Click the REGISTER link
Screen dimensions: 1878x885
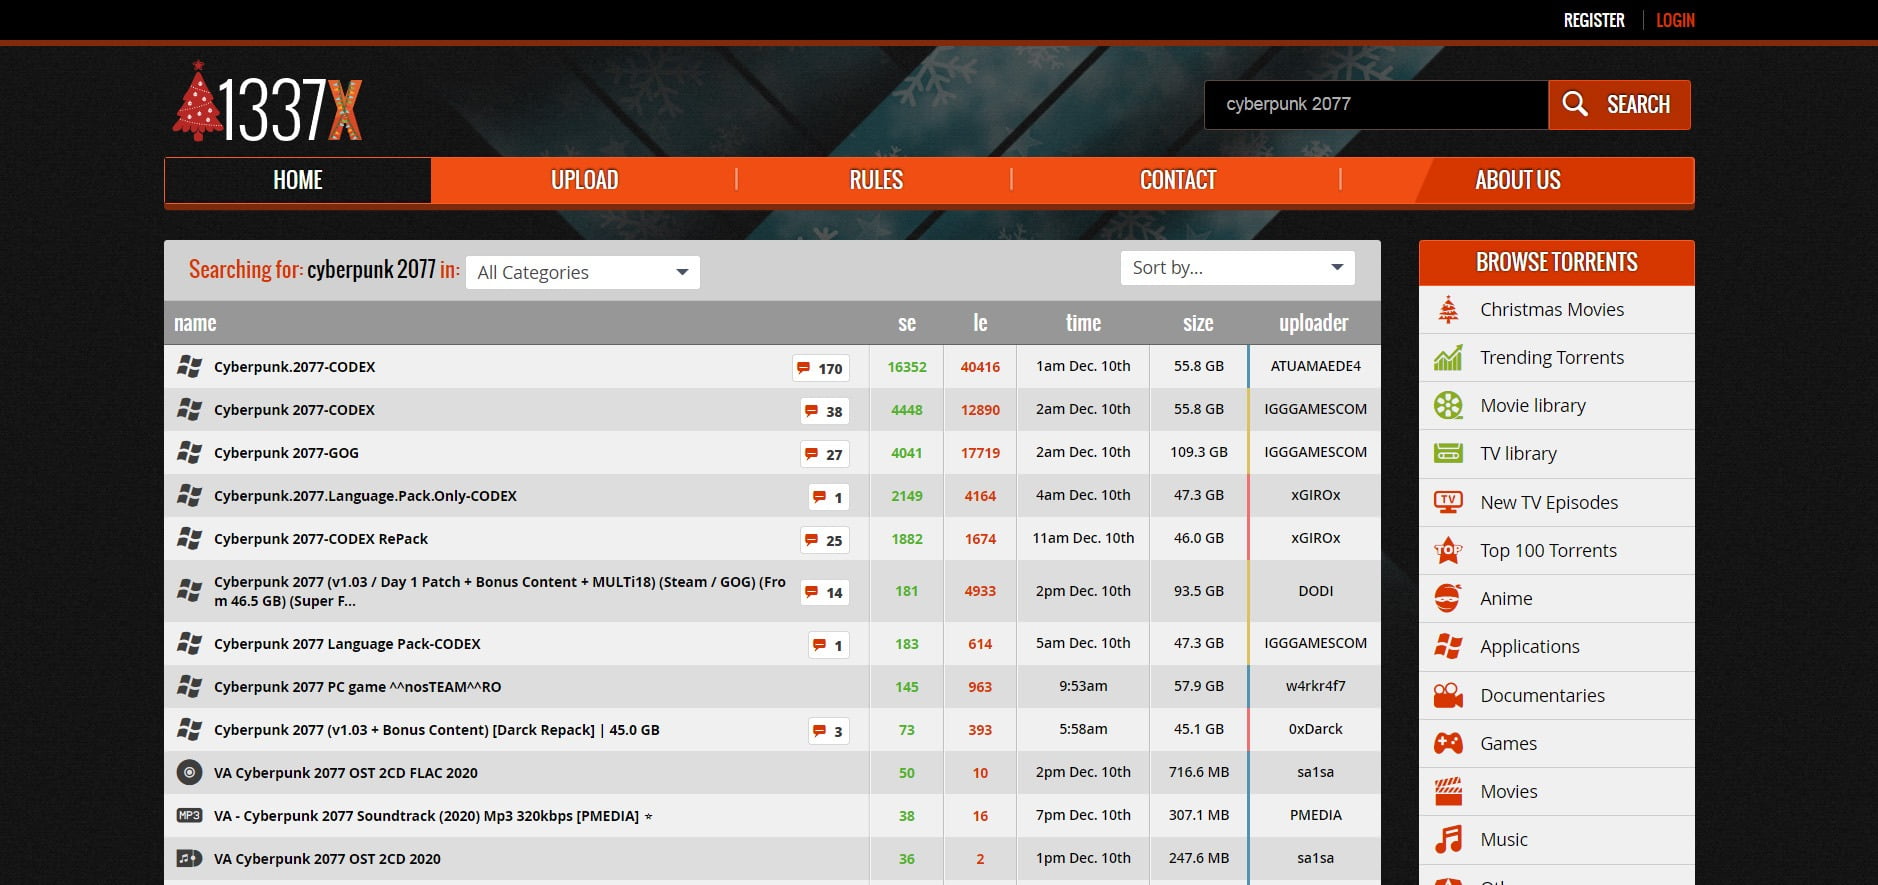click(x=1594, y=20)
